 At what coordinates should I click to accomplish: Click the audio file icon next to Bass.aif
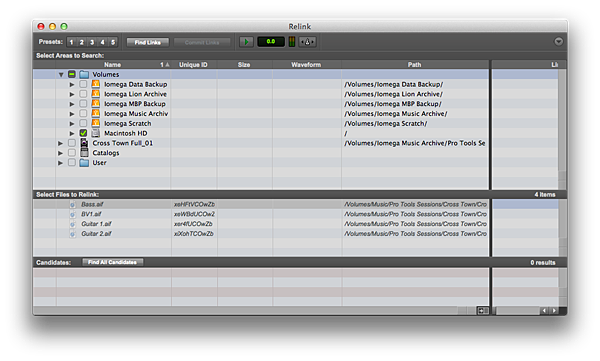[x=72, y=204]
